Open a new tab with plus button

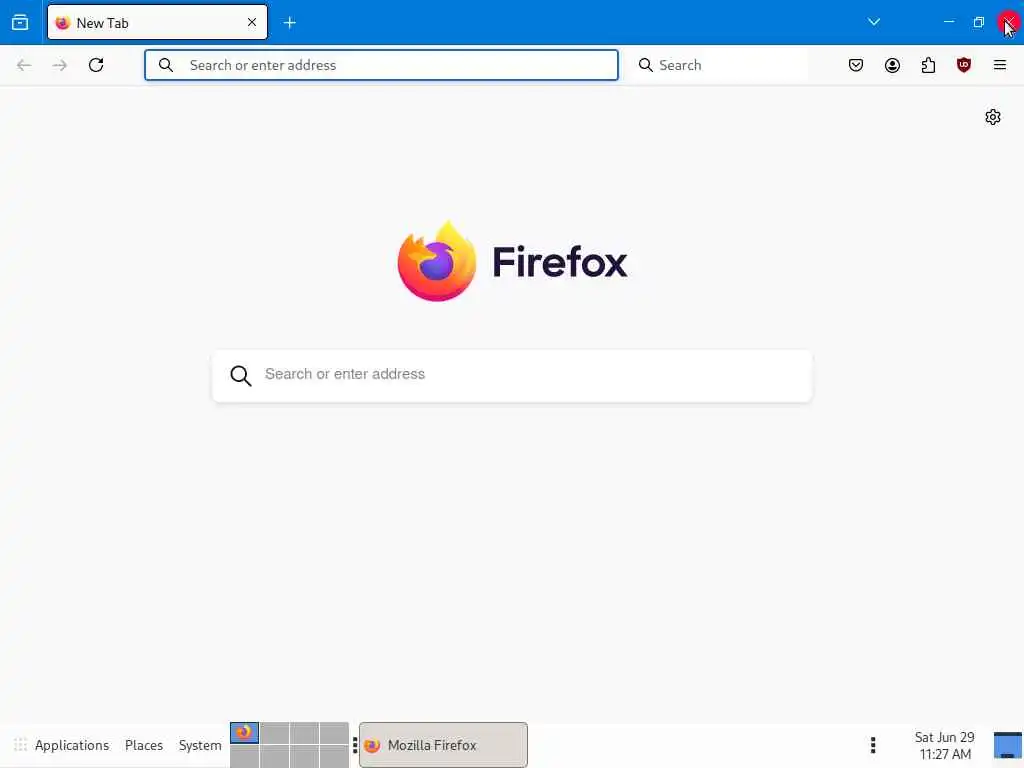[290, 23]
